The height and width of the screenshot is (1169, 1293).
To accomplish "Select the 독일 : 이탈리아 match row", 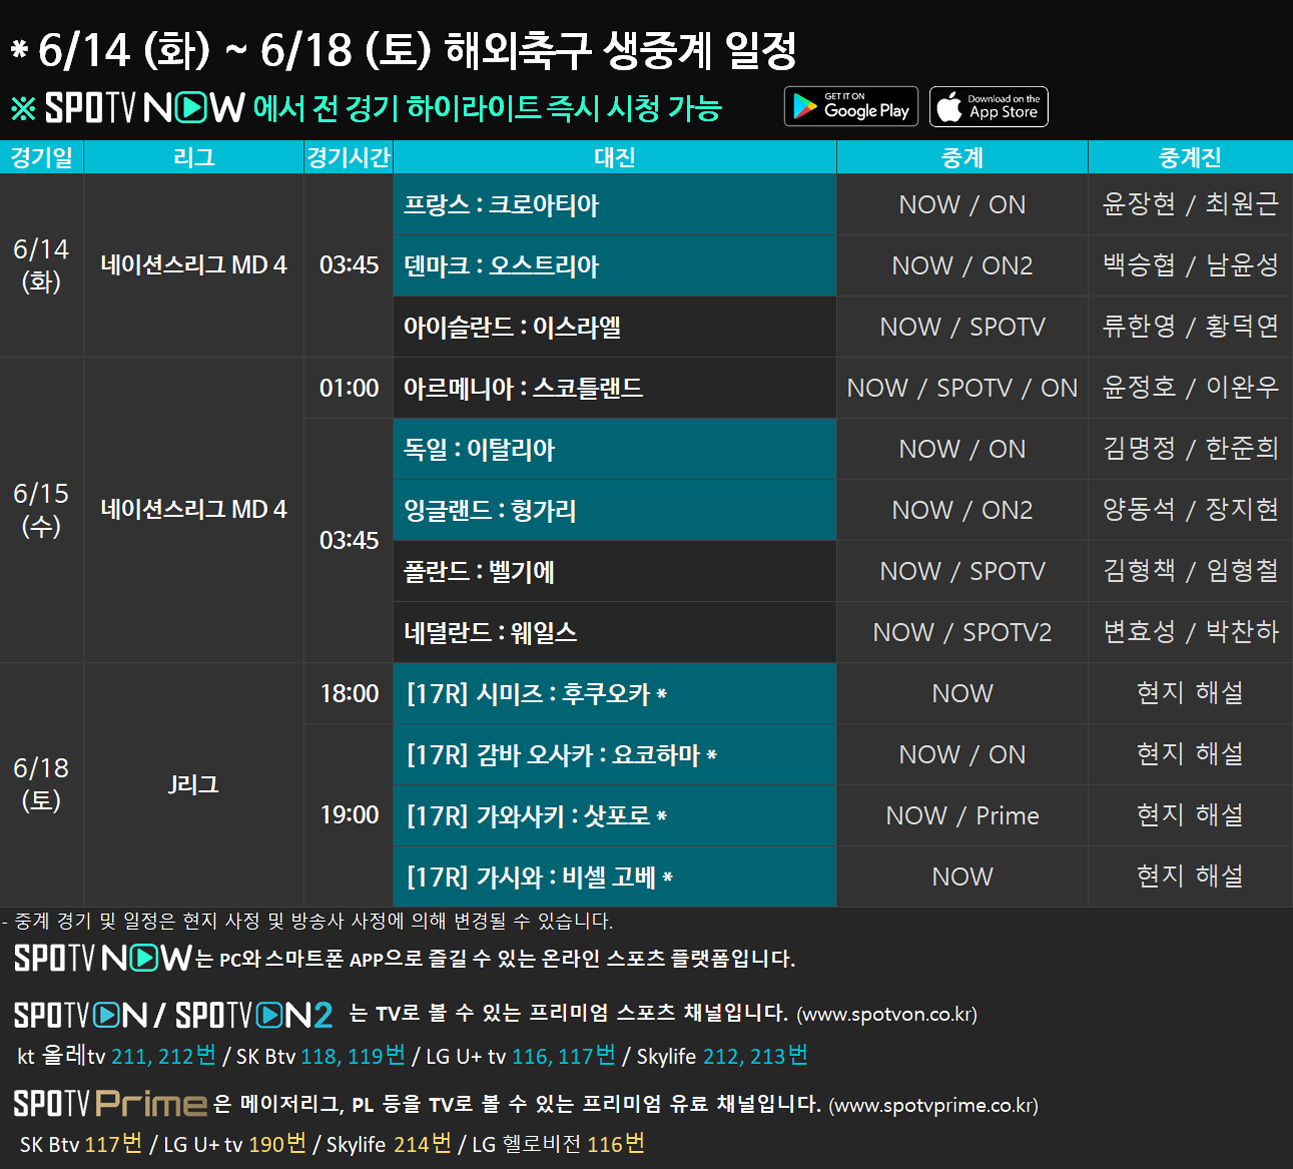I will [x=615, y=449].
